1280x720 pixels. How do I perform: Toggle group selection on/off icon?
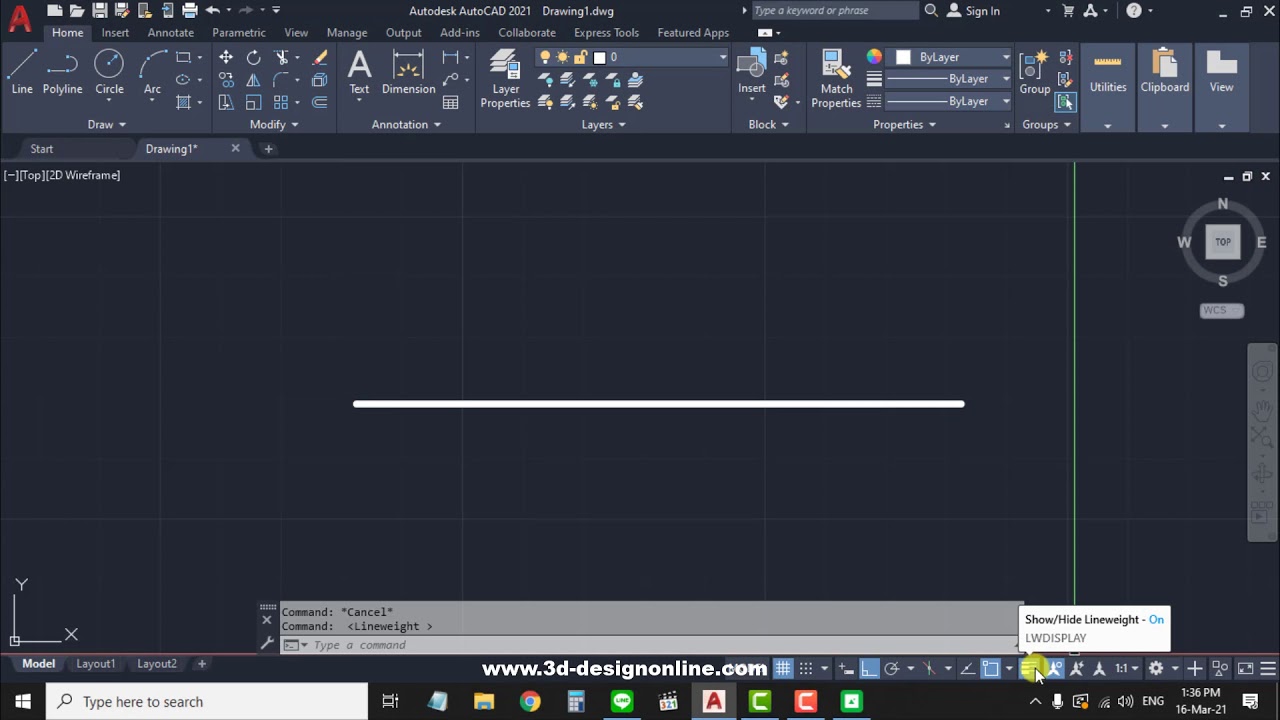(x=1066, y=102)
